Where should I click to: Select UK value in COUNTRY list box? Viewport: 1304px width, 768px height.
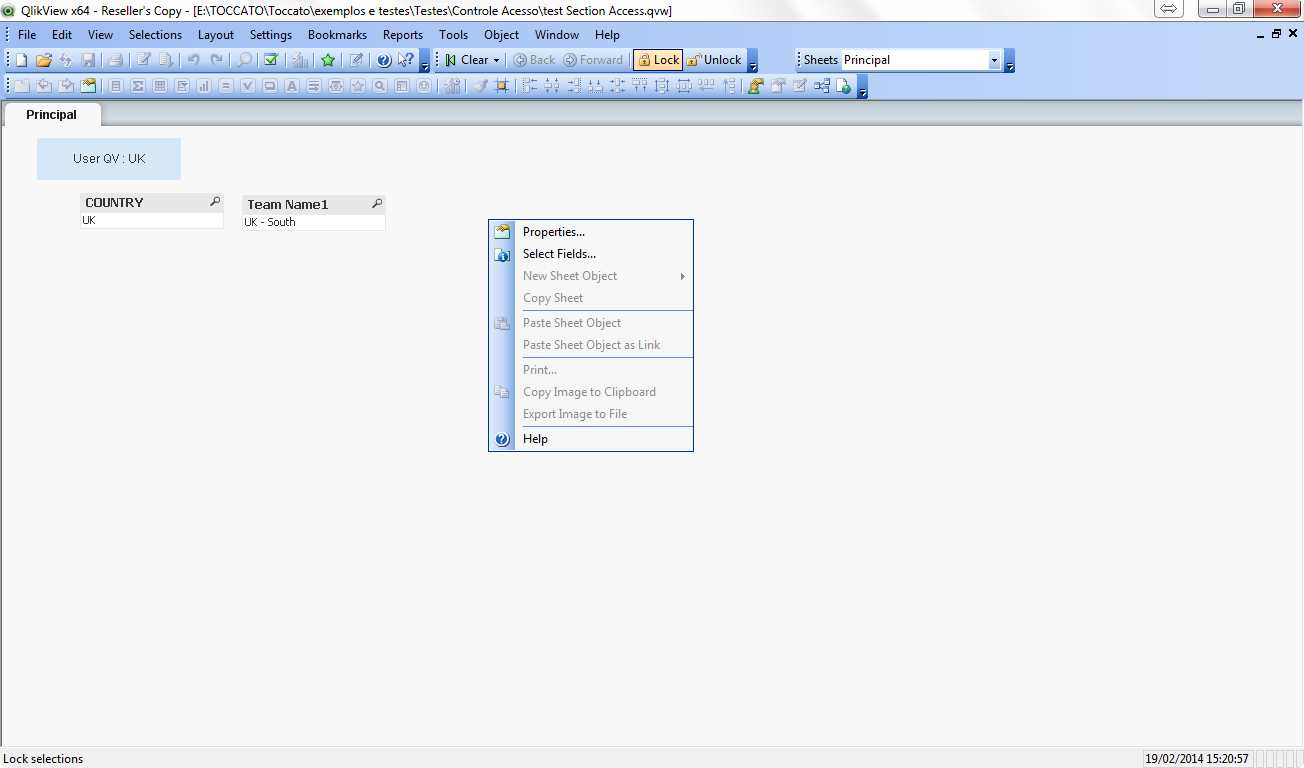pyautogui.click(x=152, y=220)
